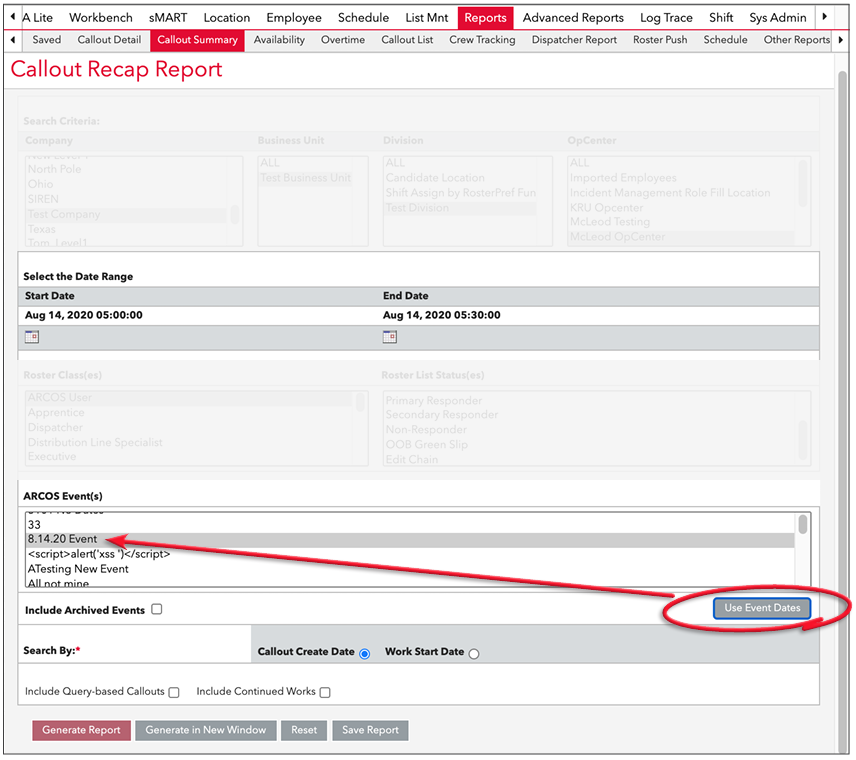Select Dispatcher in Roster Classes list

coord(189,428)
